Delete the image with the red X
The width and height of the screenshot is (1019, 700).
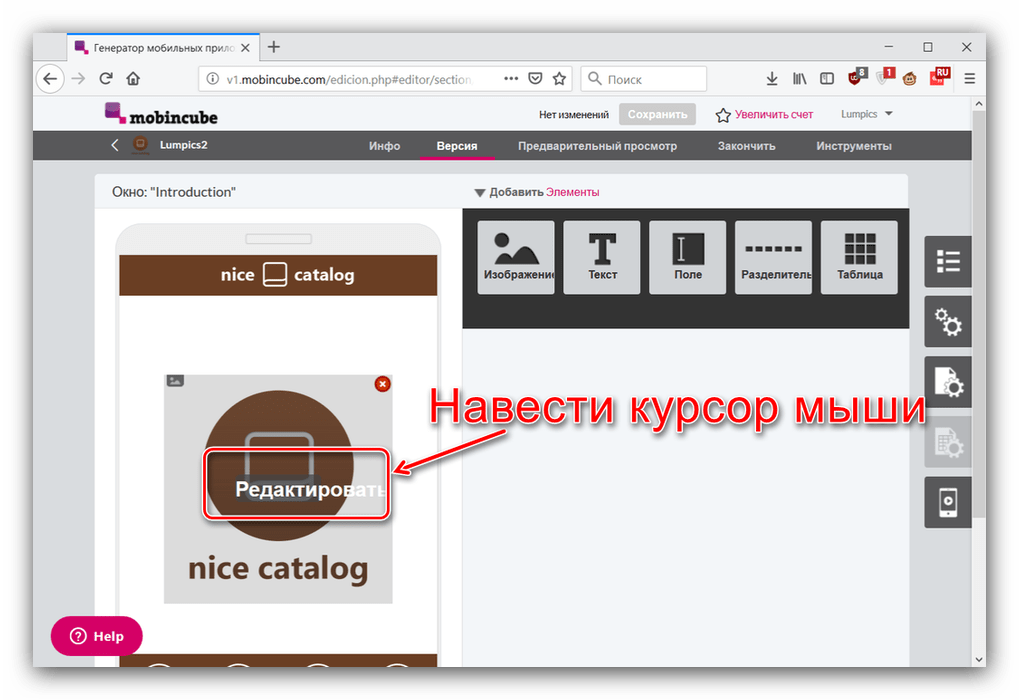click(x=383, y=384)
